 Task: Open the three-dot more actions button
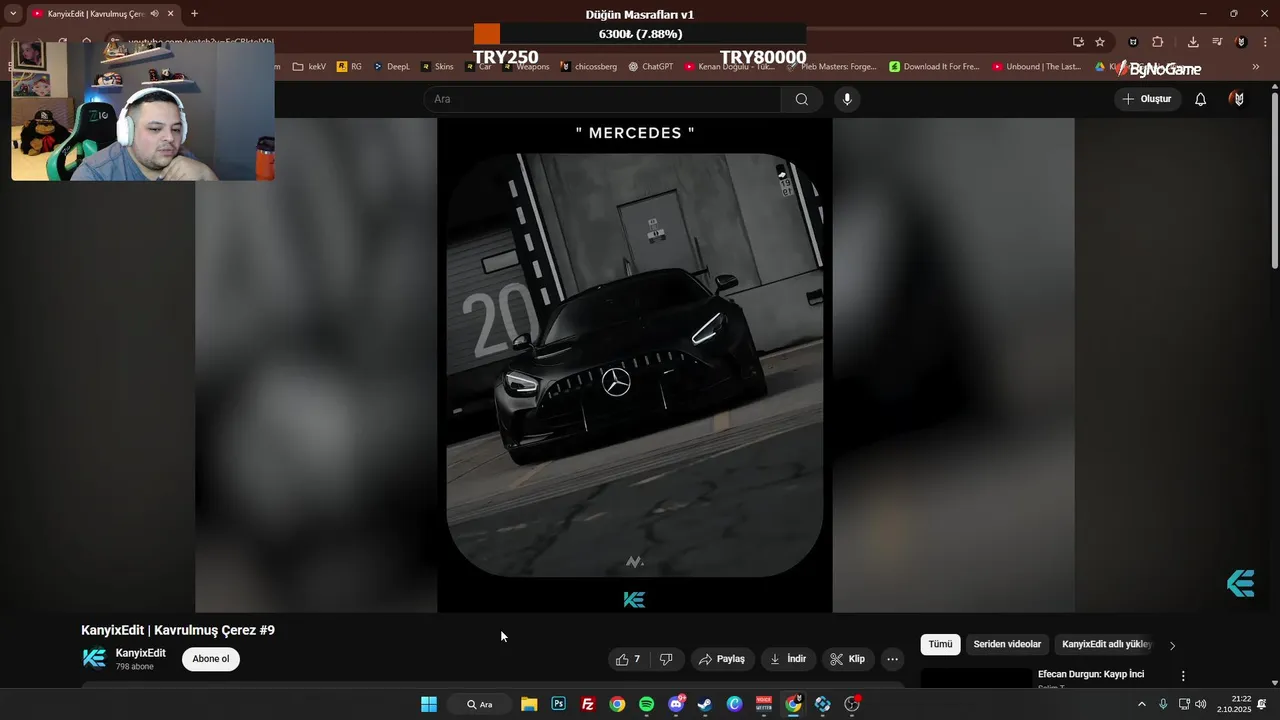pyautogui.click(x=893, y=659)
